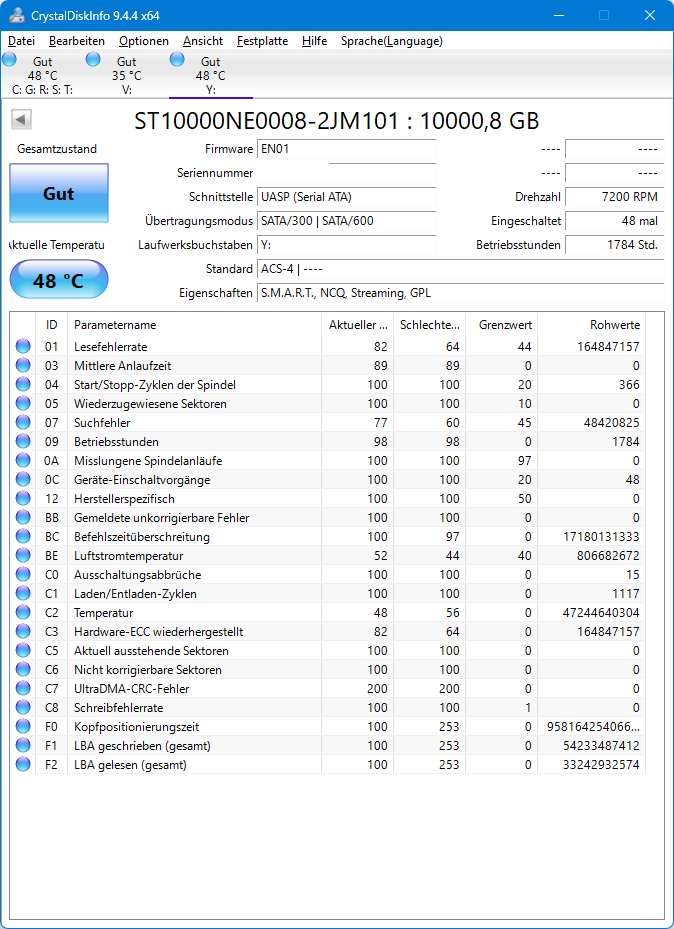Click the CrystalDiskInfo app icon in title bar
This screenshot has width=674, height=929.
coord(16,15)
